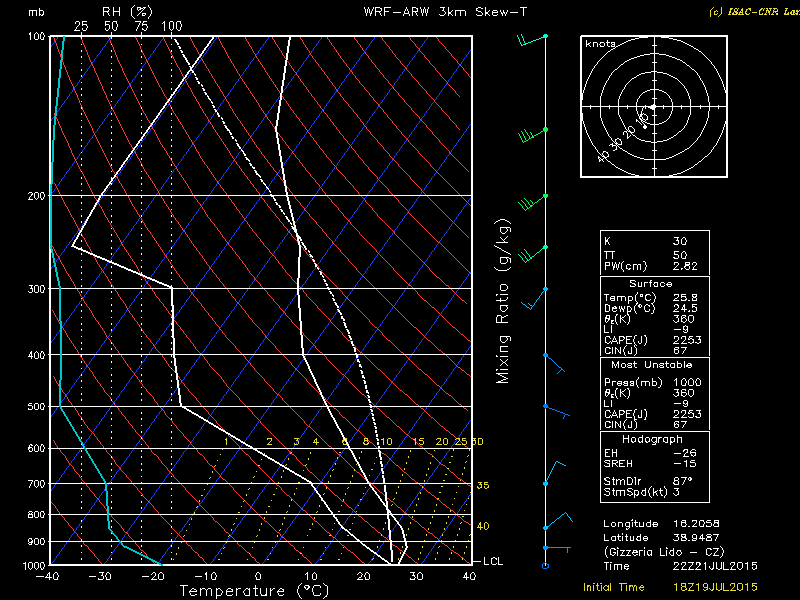Image resolution: width=800 pixels, height=600 pixels.
Task: Click the mb pressure unit label
Action: 36,12
